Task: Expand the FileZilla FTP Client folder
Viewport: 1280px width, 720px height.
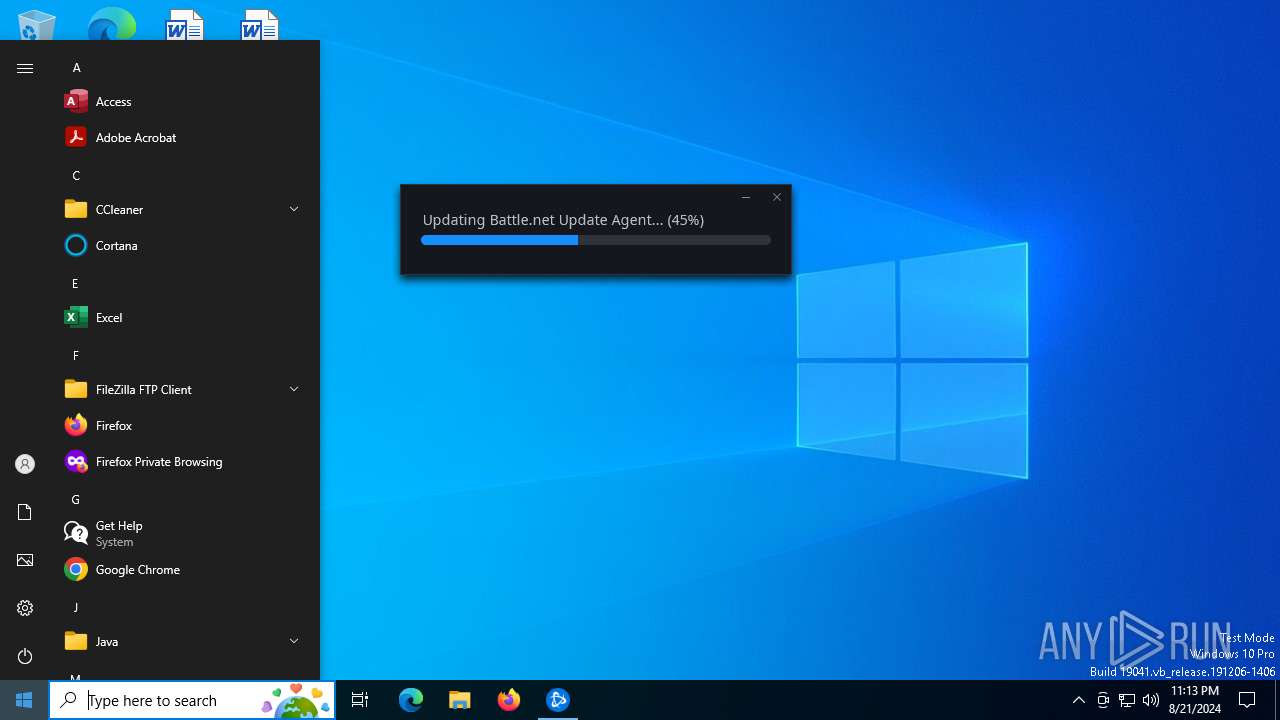Action: click(294, 389)
